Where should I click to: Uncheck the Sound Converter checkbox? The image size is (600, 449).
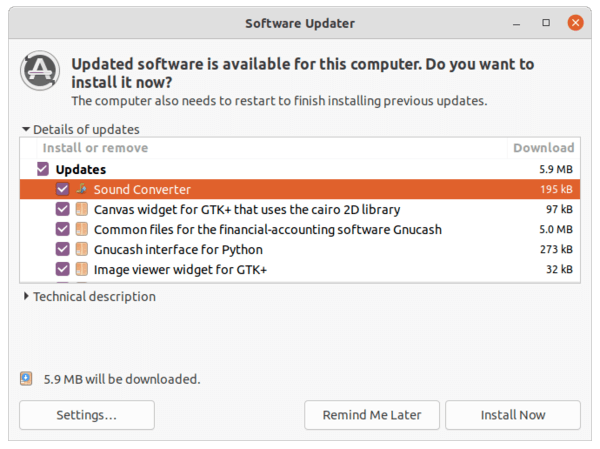pos(62,189)
